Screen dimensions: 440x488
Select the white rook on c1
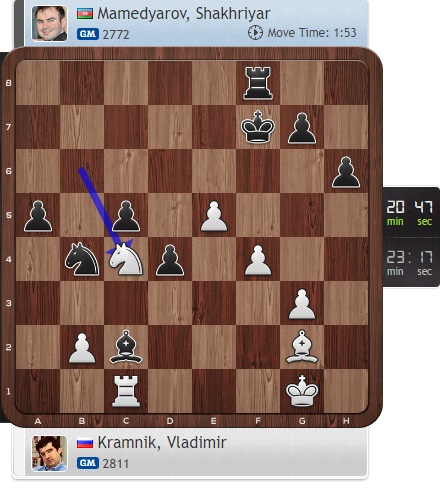coord(126,391)
